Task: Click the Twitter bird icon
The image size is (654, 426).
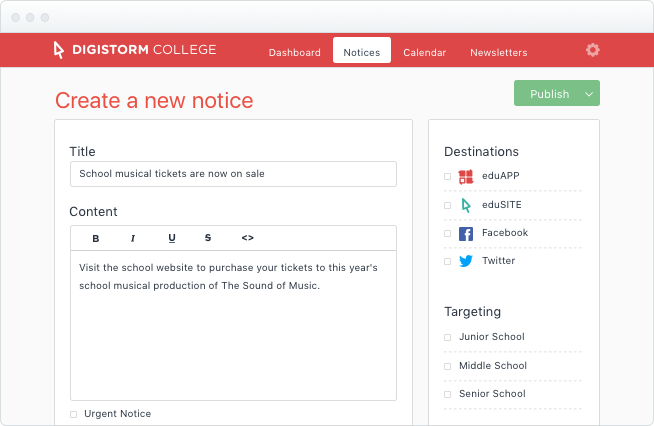Action: point(466,261)
